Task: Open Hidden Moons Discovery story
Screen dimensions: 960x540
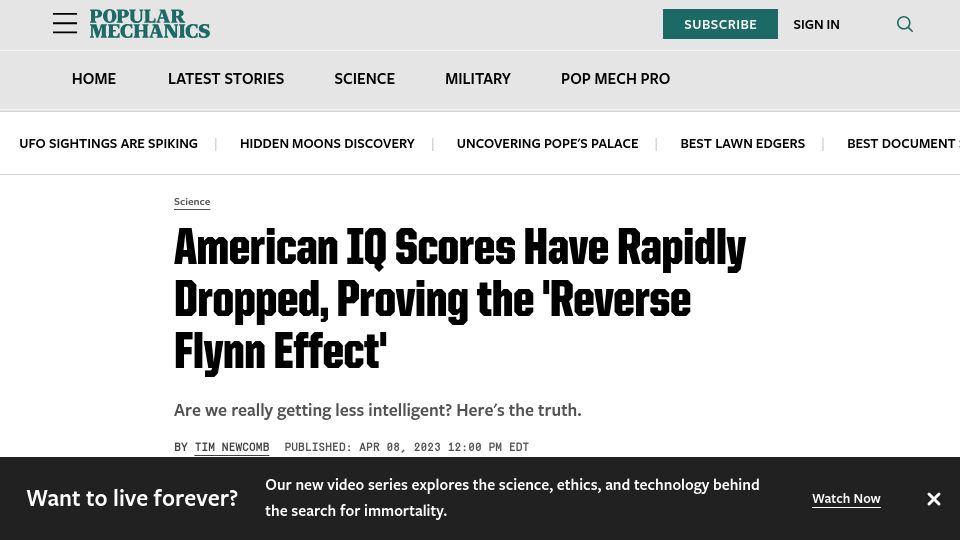Action: (x=327, y=144)
